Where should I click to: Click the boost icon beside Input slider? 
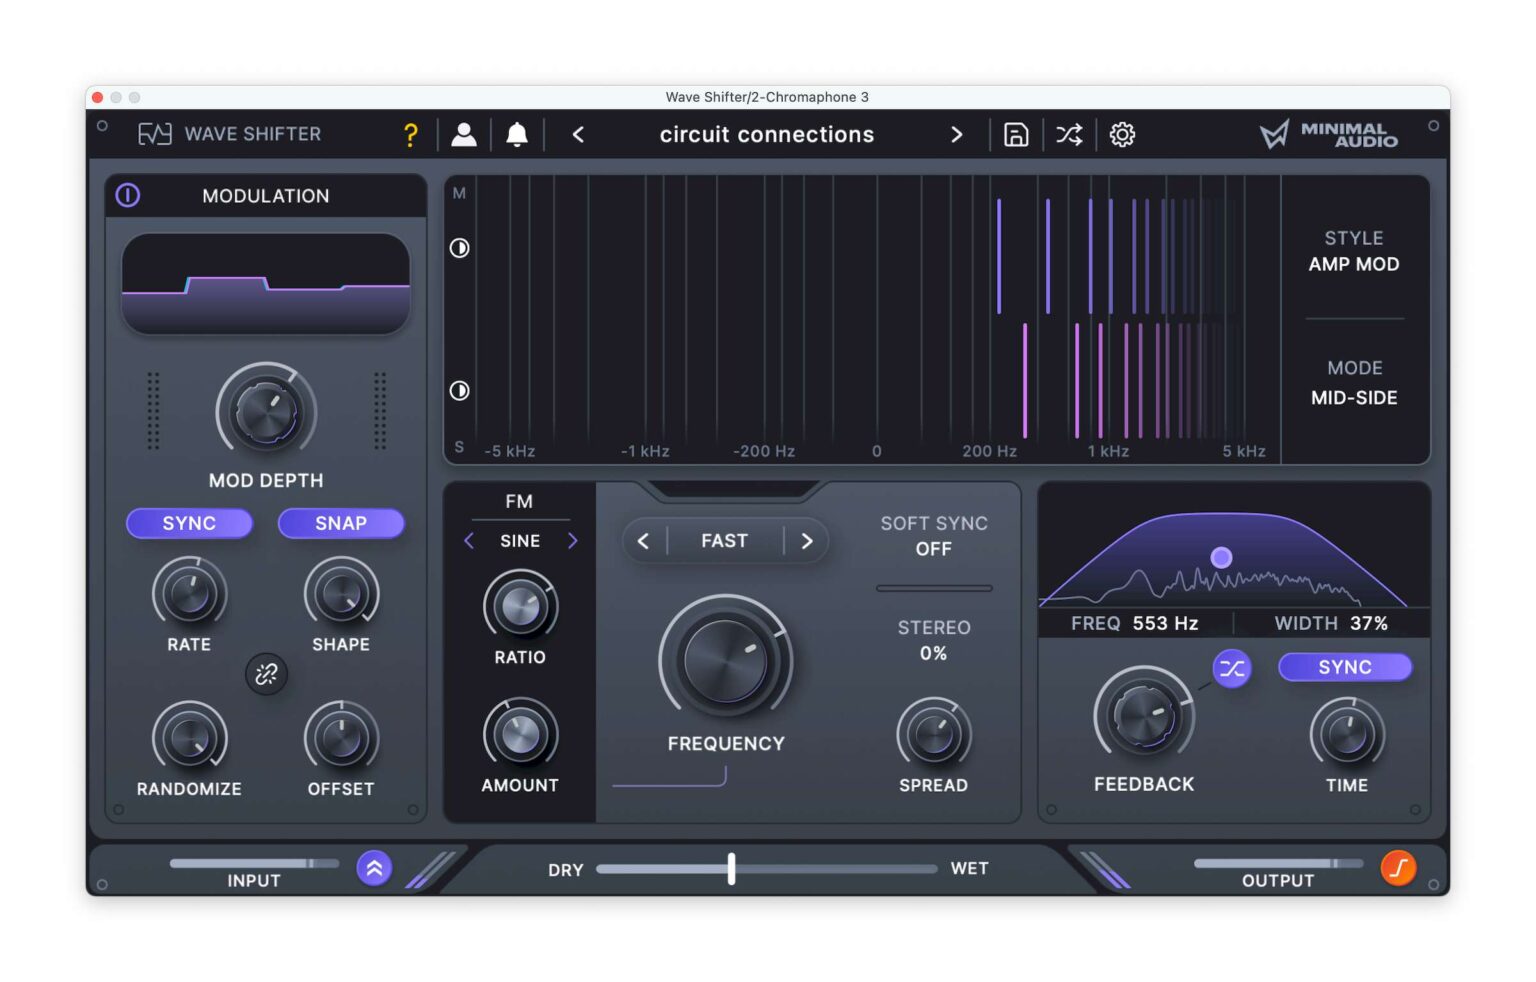374,869
